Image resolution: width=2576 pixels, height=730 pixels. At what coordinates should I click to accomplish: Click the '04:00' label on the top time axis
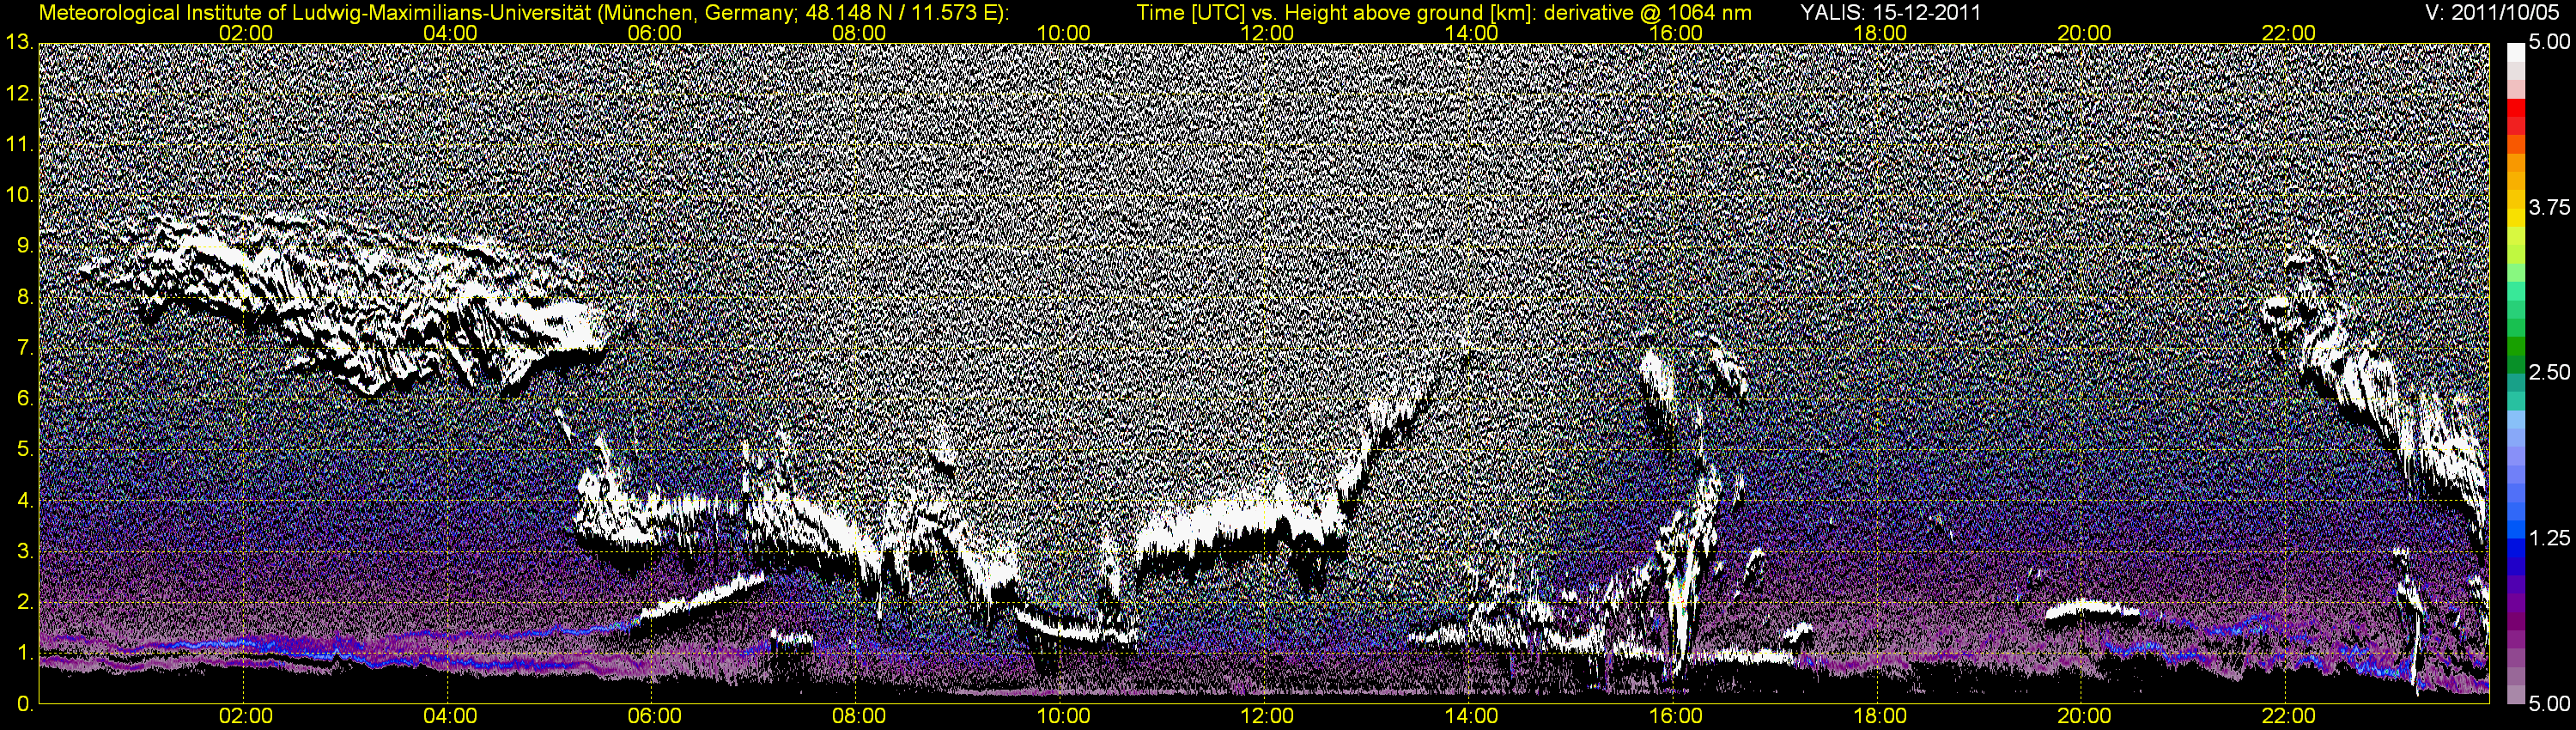pyautogui.click(x=450, y=33)
